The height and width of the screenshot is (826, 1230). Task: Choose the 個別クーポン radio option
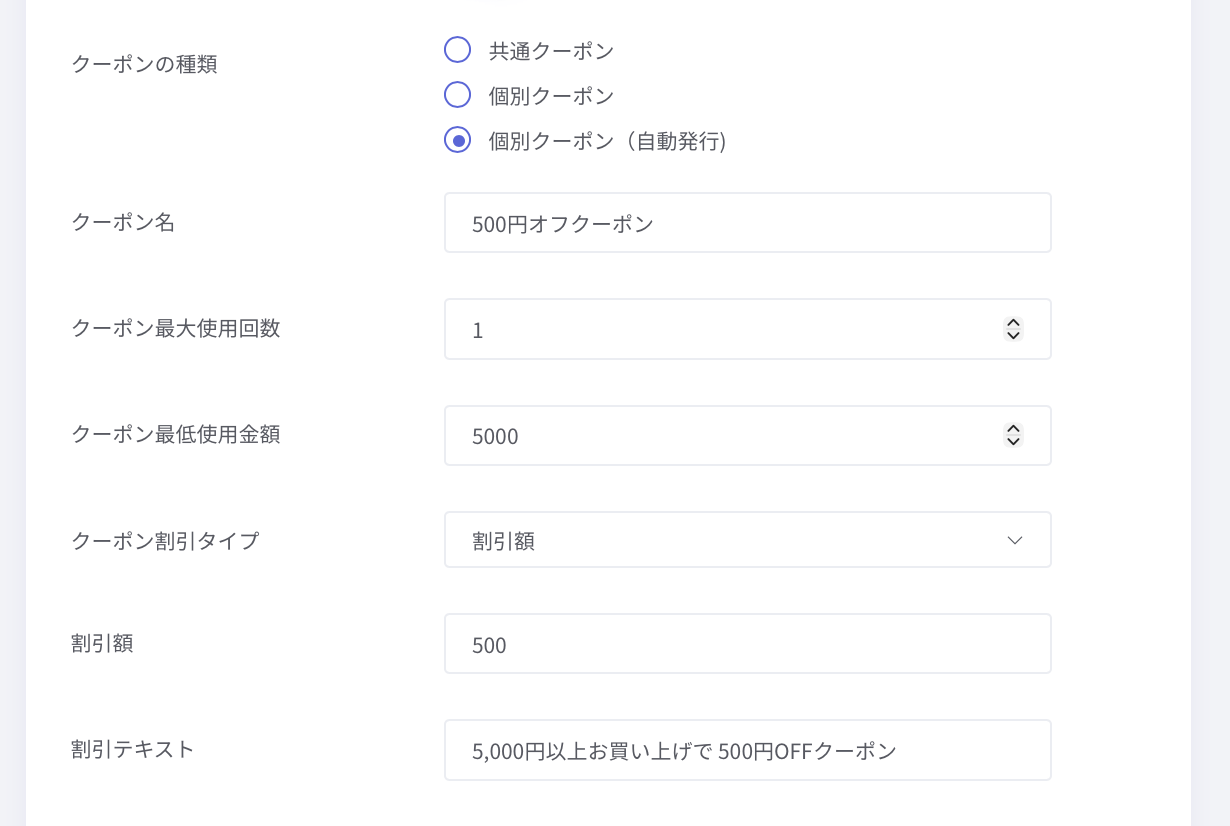[457, 95]
